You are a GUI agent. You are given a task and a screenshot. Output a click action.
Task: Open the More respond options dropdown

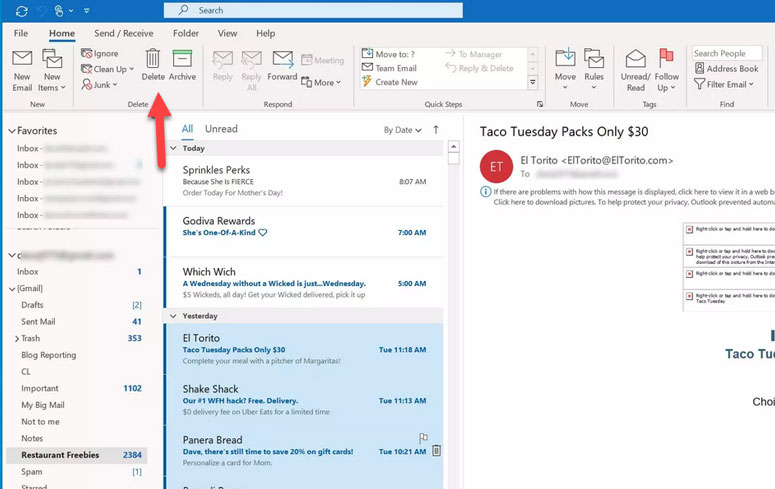321,82
